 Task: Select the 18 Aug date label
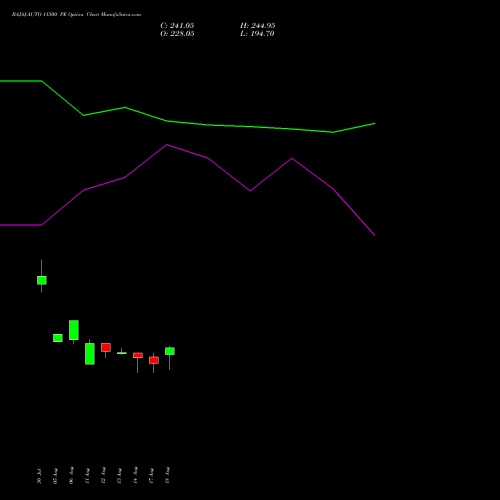167,476
